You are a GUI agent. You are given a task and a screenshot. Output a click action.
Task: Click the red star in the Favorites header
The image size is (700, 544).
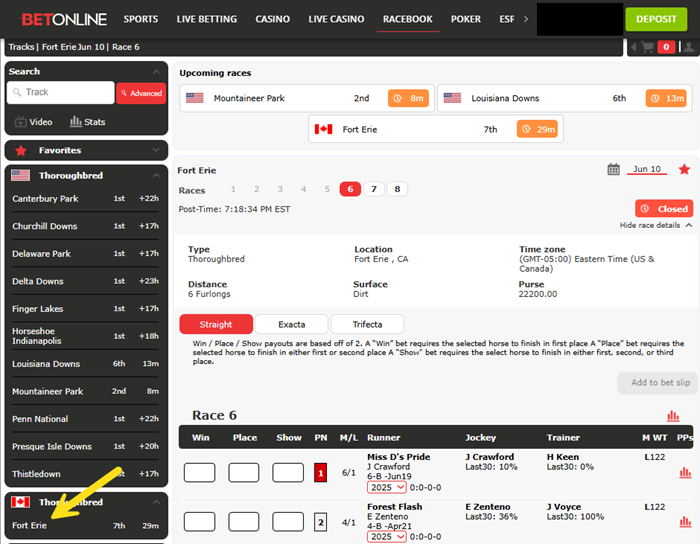21,150
